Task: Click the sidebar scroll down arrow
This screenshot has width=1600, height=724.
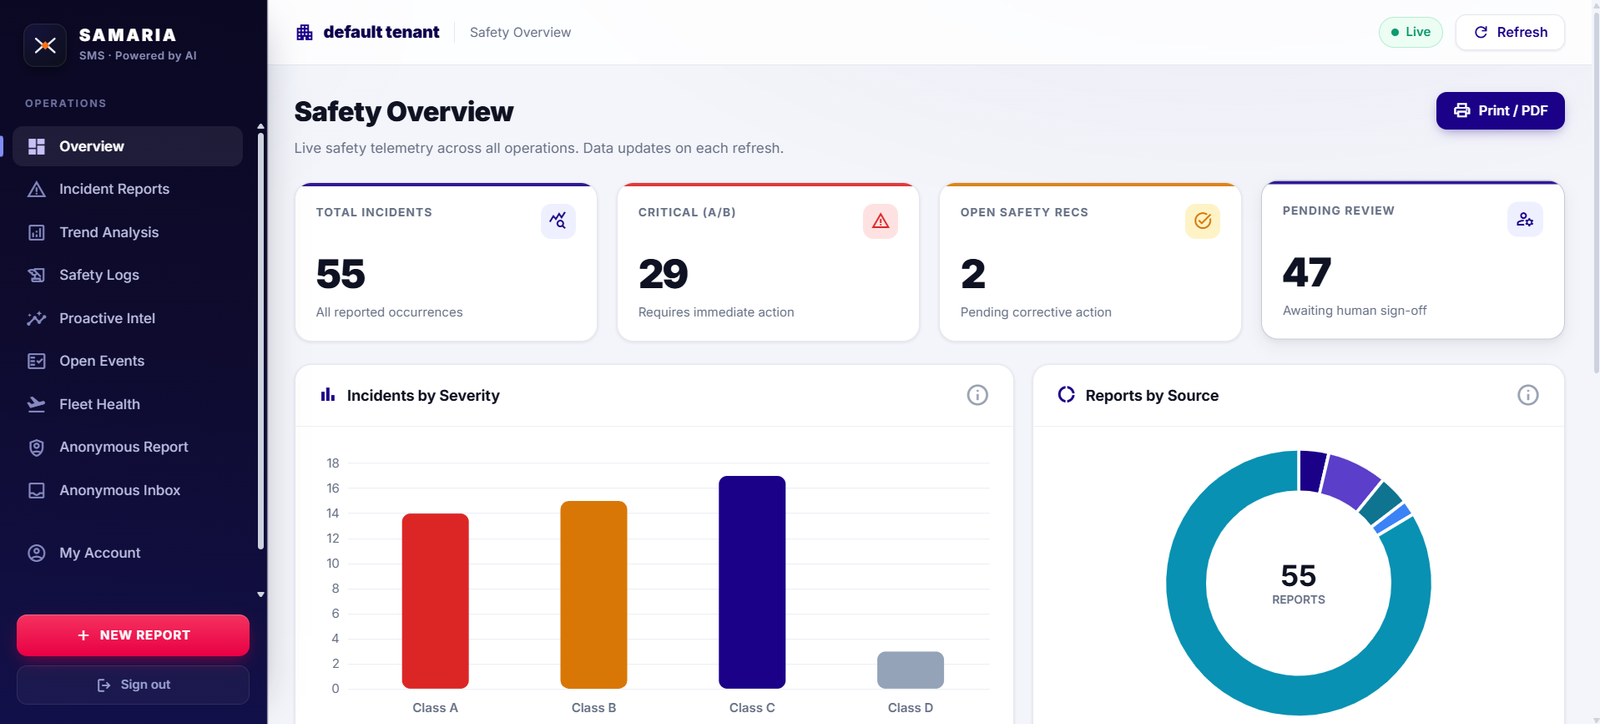Action: coord(261,594)
